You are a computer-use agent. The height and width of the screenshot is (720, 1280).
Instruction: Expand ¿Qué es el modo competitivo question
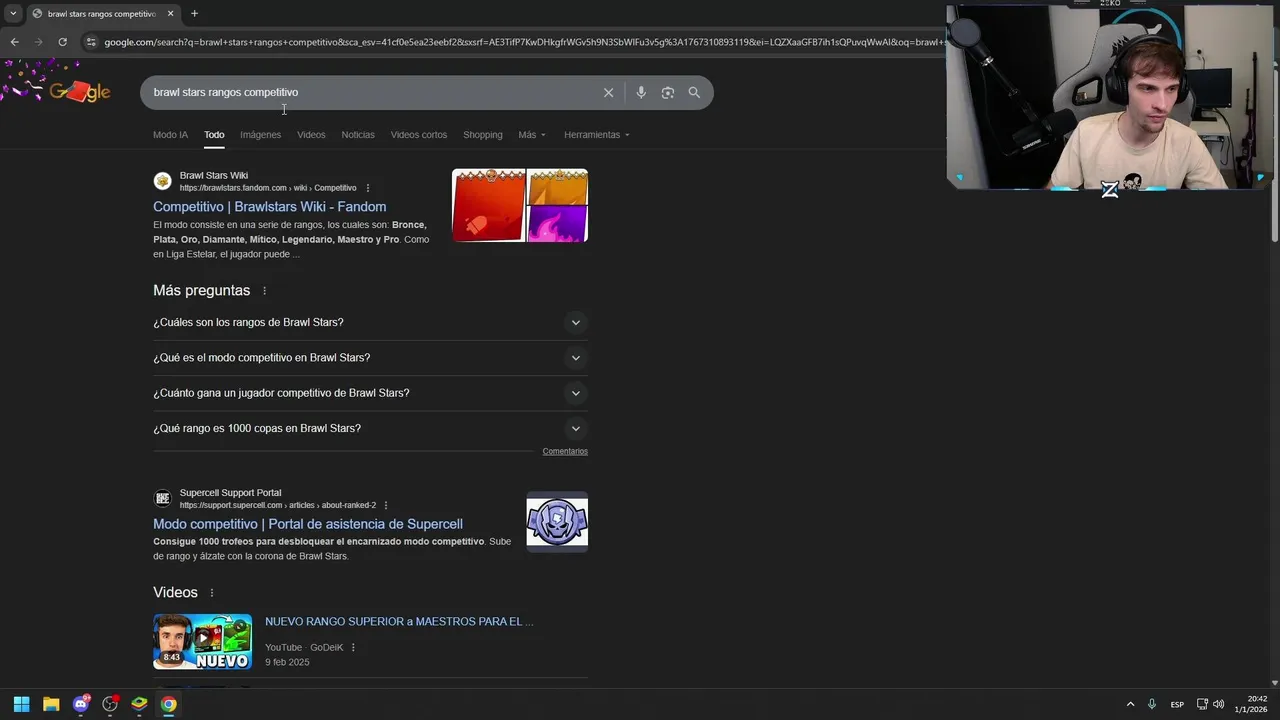tap(370, 358)
